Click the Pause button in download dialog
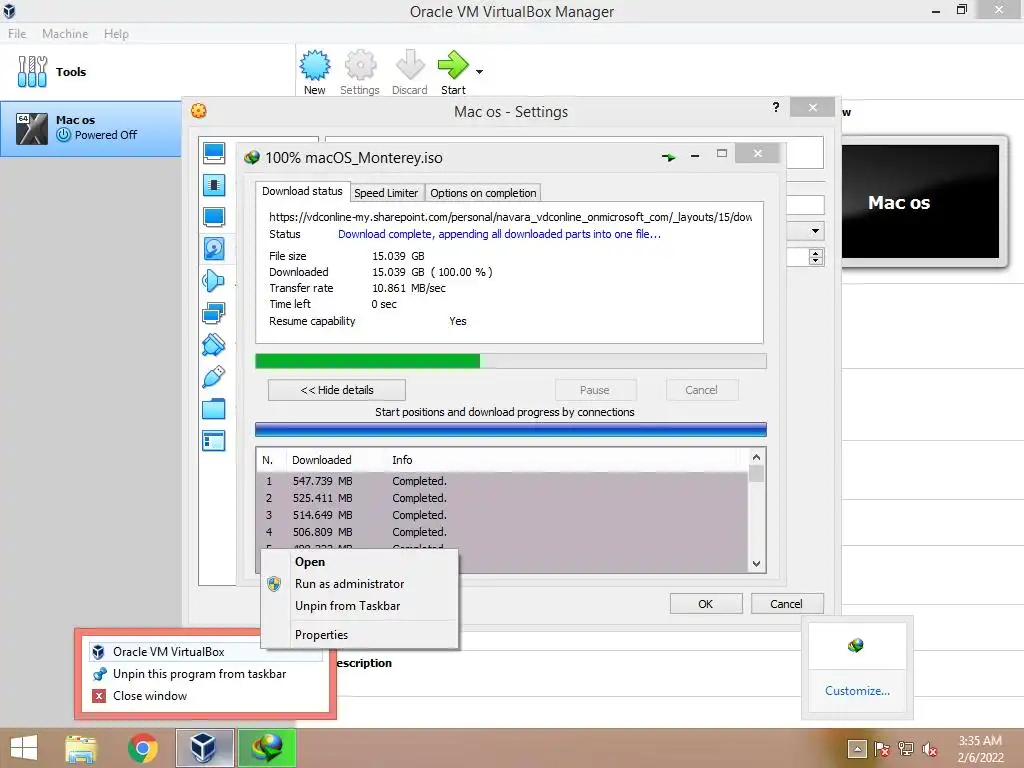This screenshot has height=768, width=1024. 595,390
